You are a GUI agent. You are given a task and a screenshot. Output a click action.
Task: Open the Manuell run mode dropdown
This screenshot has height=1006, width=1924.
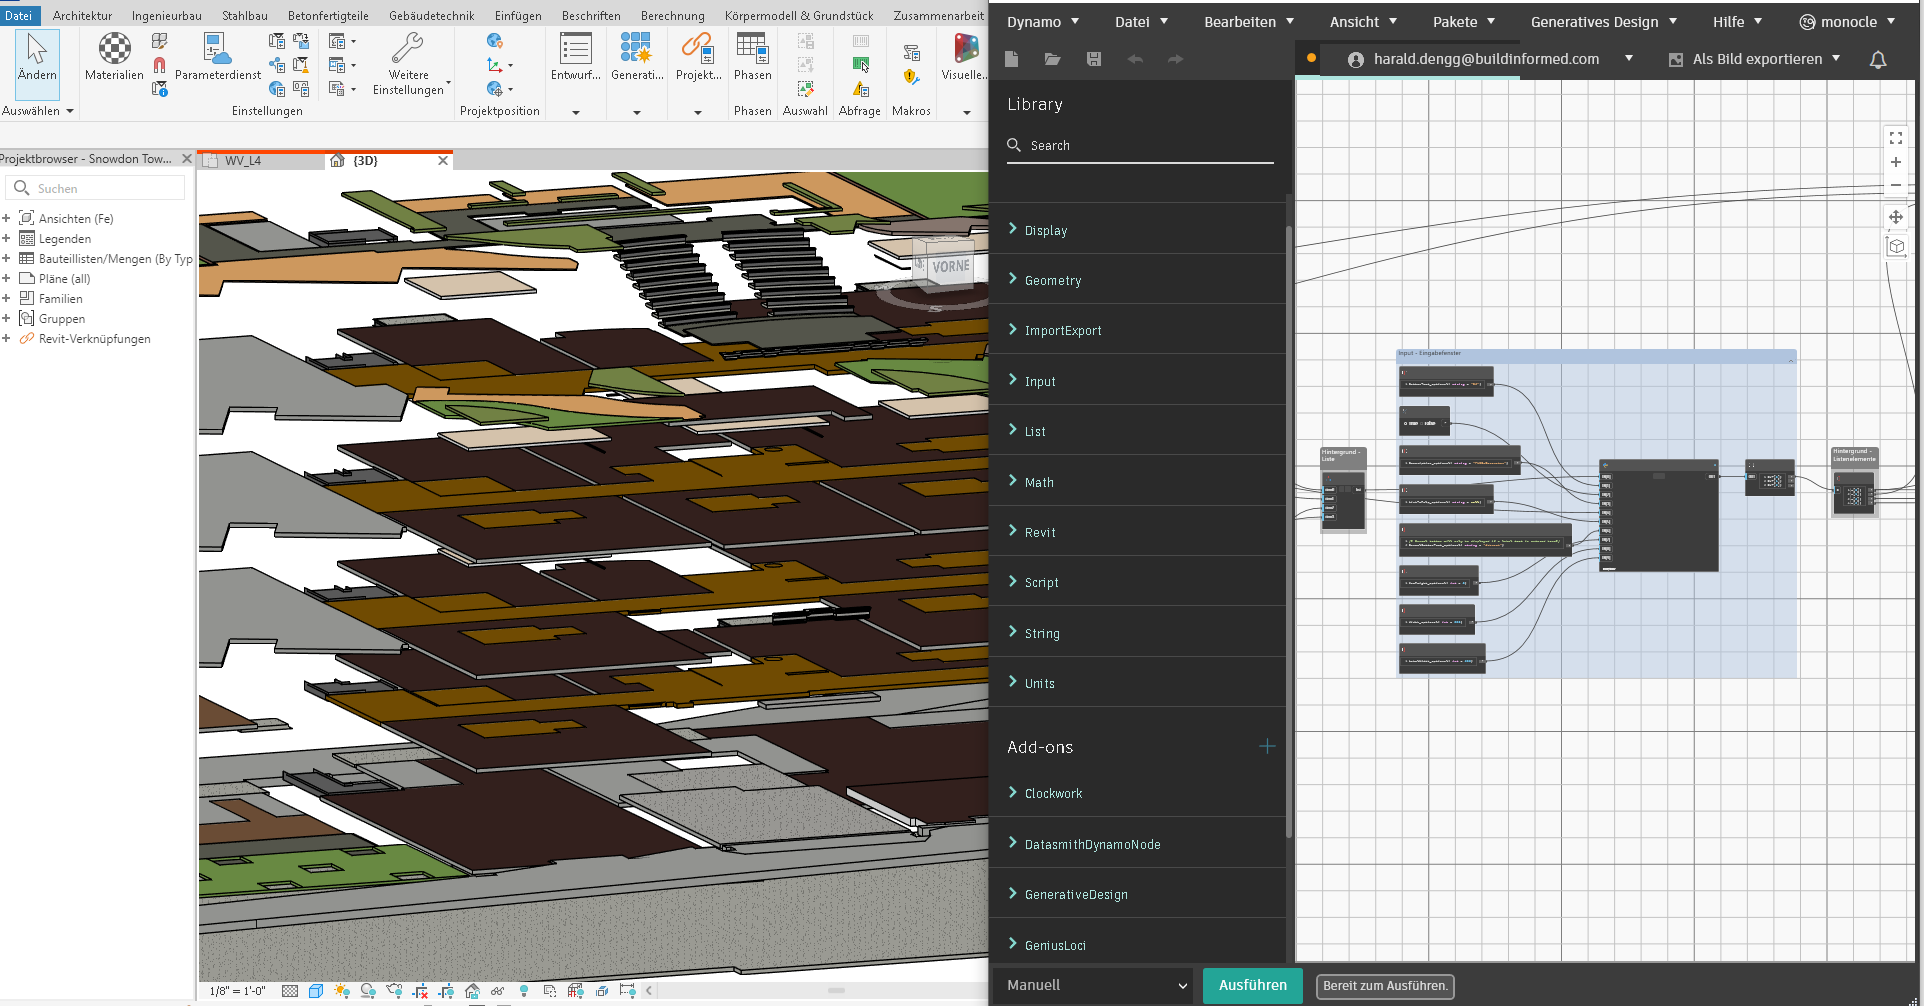[1096, 985]
